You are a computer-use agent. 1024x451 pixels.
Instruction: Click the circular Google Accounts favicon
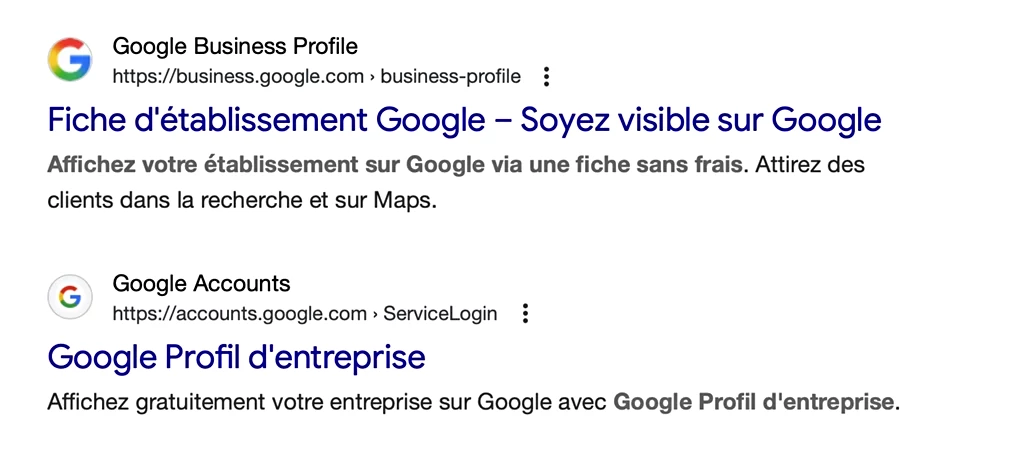point(70,297)
